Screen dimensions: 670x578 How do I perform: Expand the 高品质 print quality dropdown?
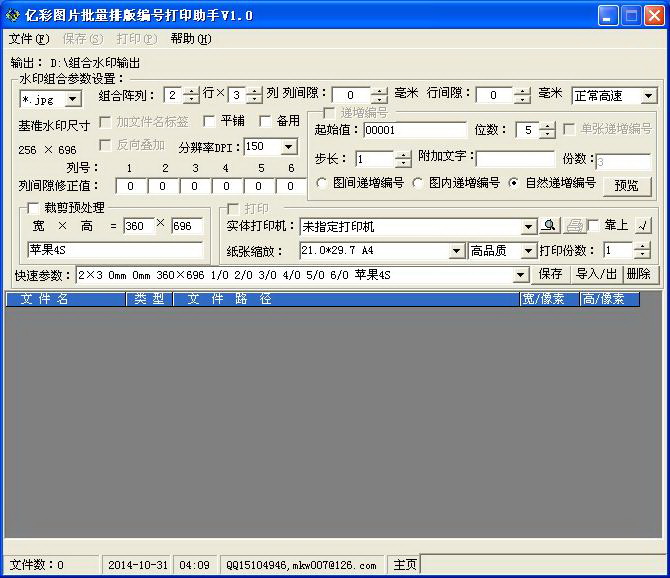[x=528, y=251]
